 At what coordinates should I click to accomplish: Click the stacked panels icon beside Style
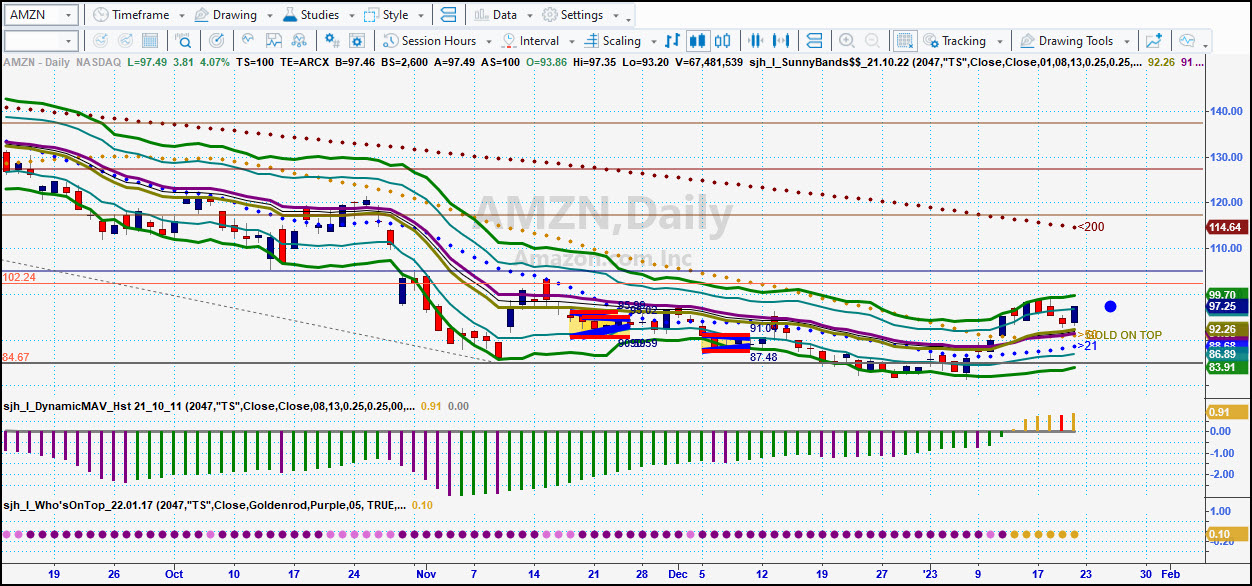tap(447, 15)
